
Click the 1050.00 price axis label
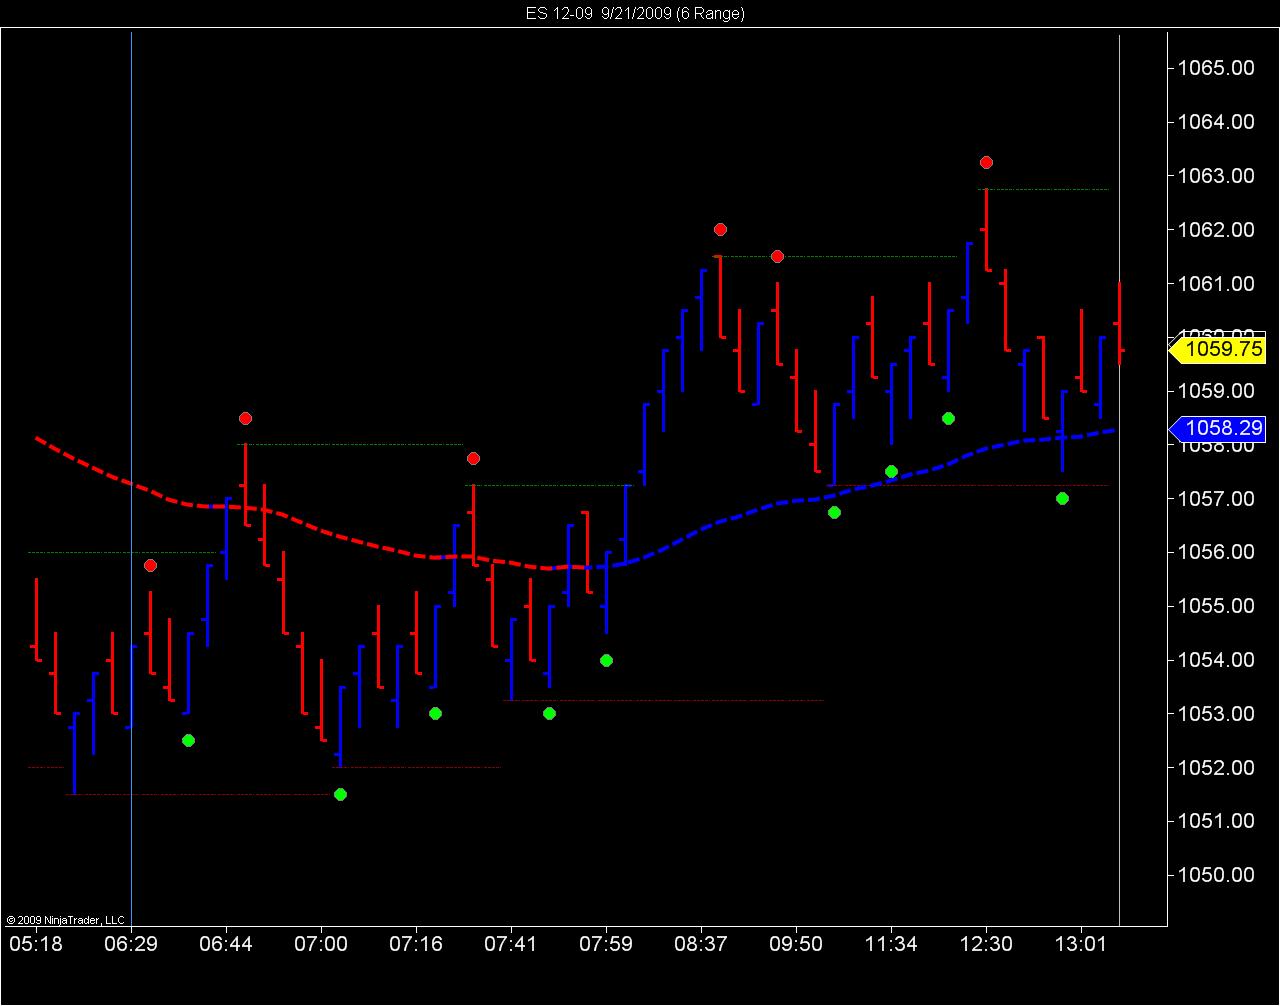tap(1215, 875)
